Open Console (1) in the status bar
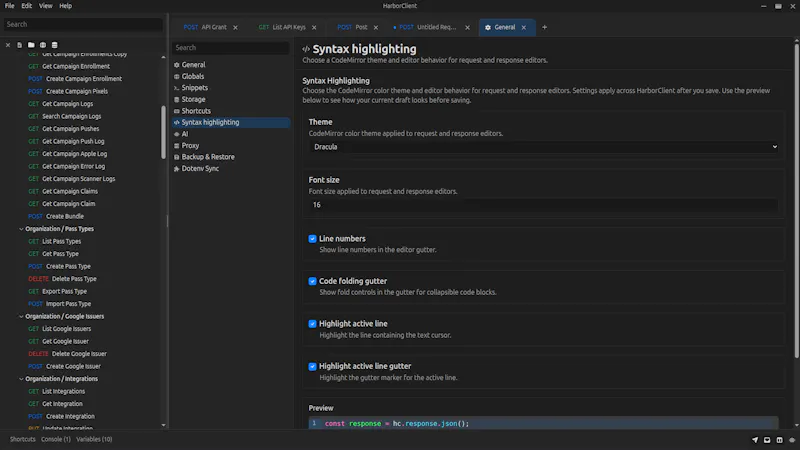This screenshot has height=450, width=800. pos(56,439)
